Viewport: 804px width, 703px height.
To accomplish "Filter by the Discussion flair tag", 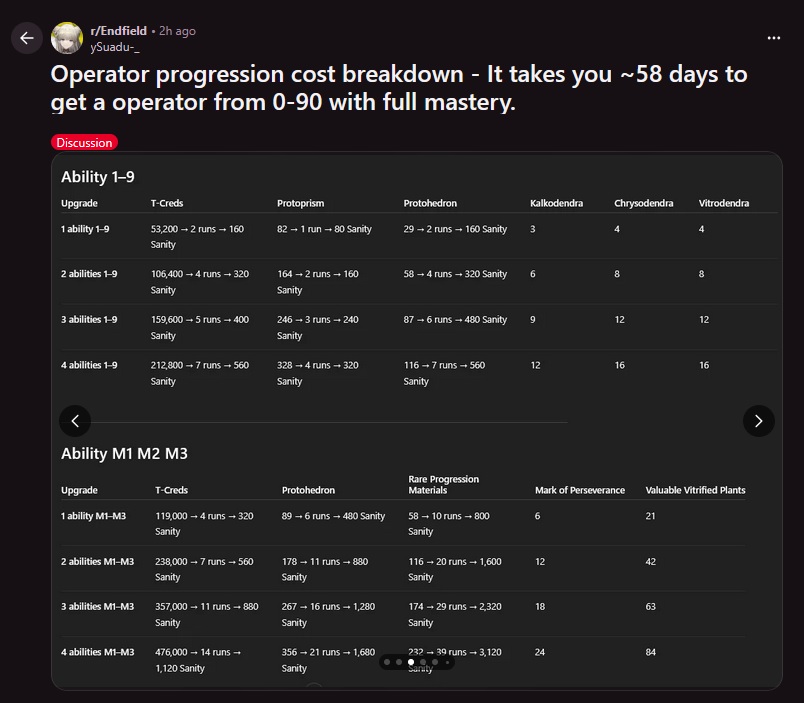I will 84,143.
